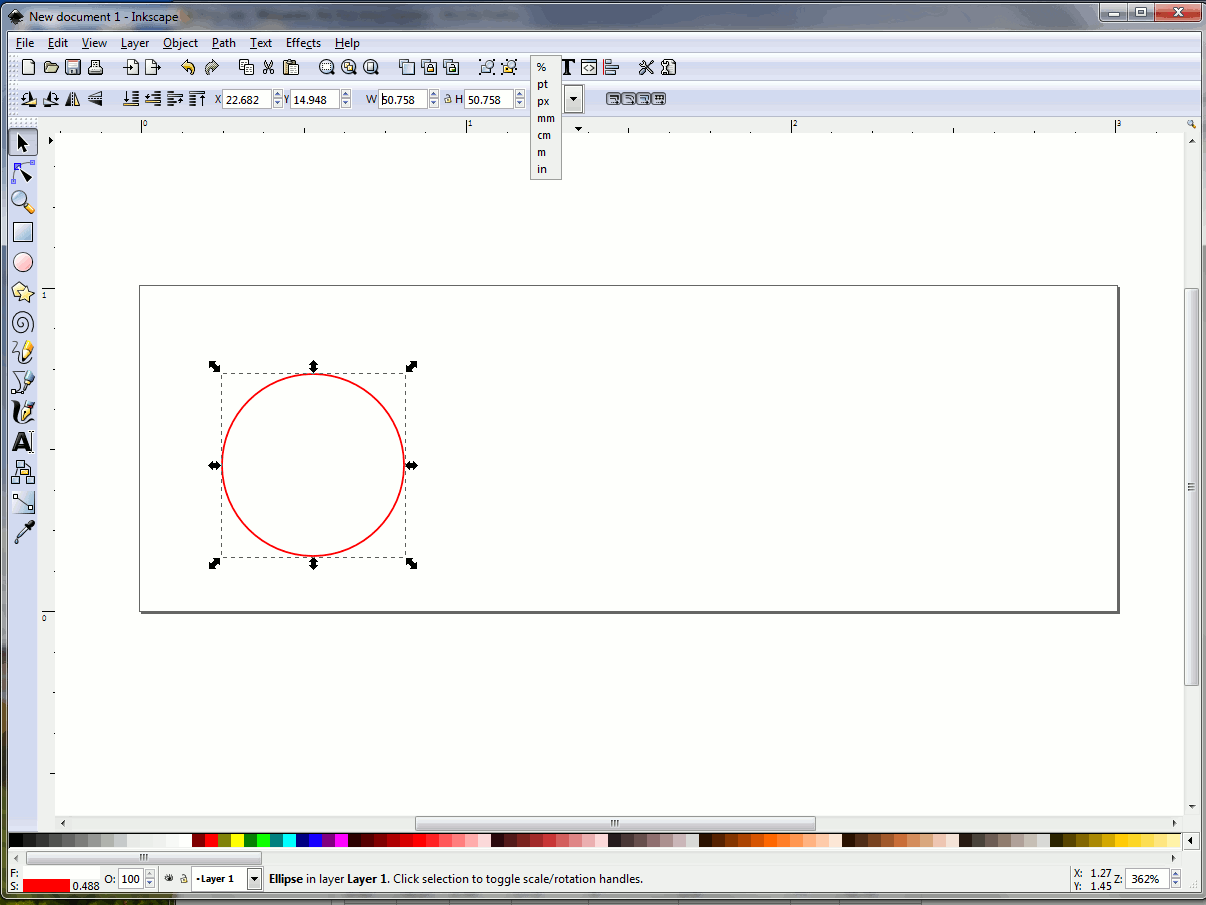
Task: Toggle the Layer 1 lock icon
Action: pos(183,879)
